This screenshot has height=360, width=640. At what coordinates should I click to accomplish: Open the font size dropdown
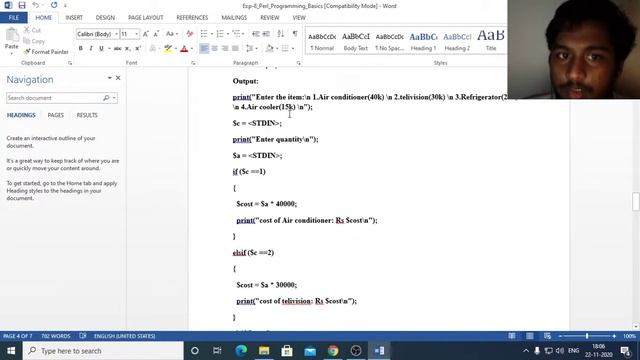coord(136,34)
